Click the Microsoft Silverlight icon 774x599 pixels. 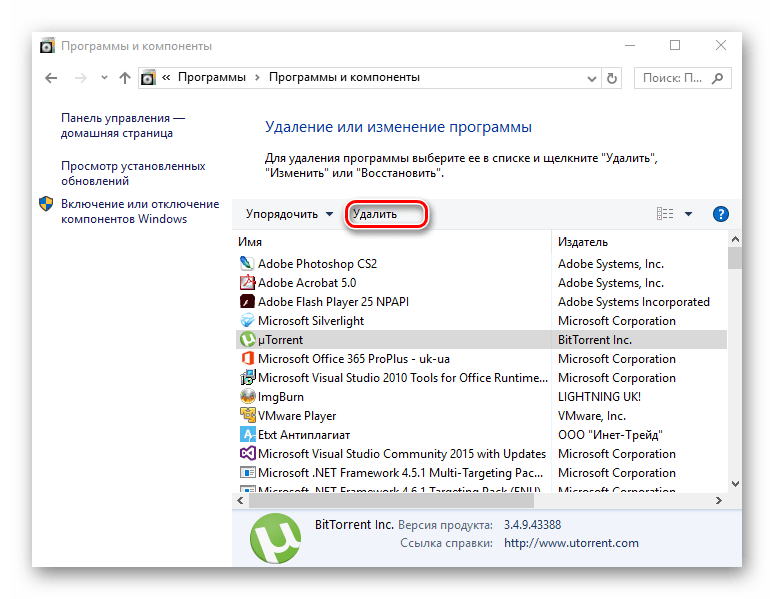[247, 320]
